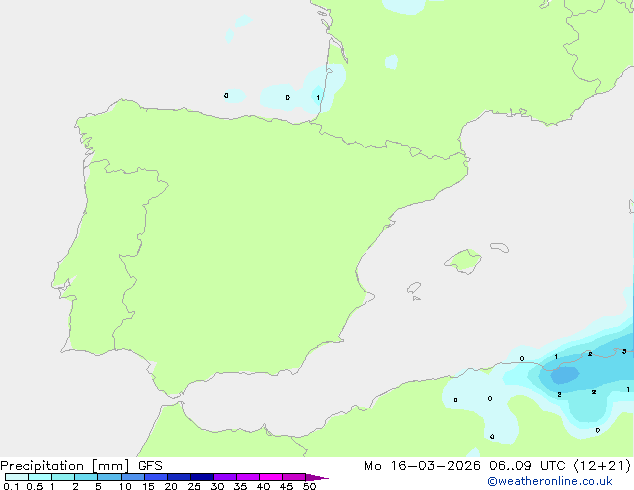Screen dimensions: 634x490
Task: Pick the 10–15 mm legend swatch
Action: click(x=133, y=477)
